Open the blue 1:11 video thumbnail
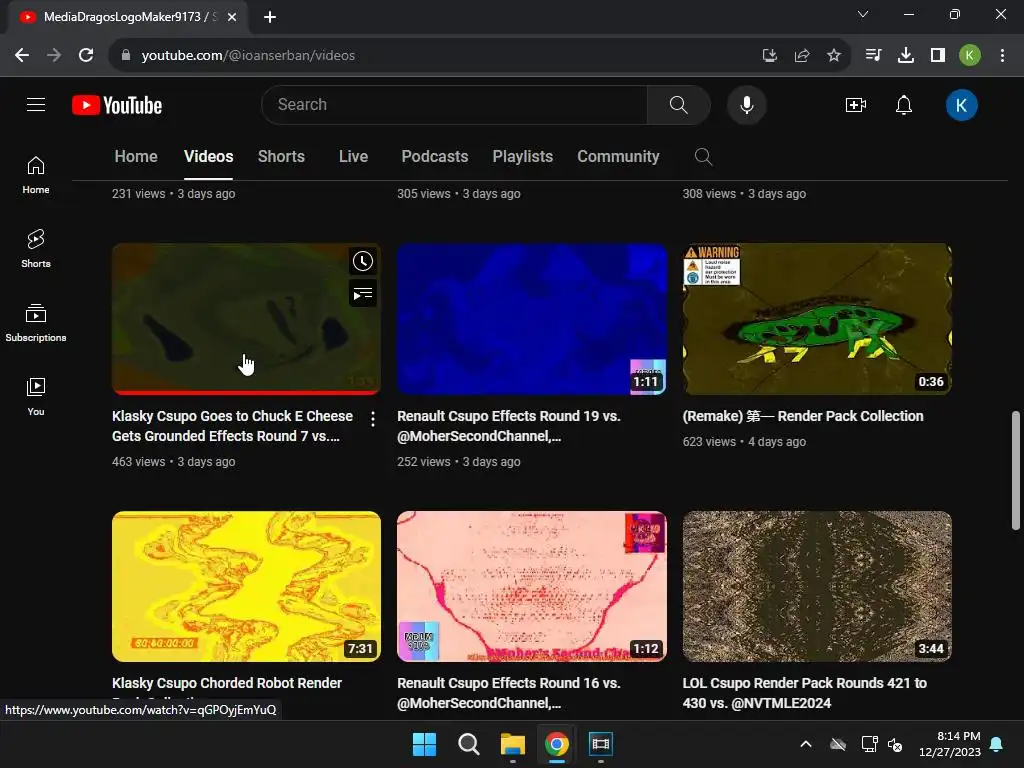The height and width of the screenshot is (768, 1024). coord(532,319)
